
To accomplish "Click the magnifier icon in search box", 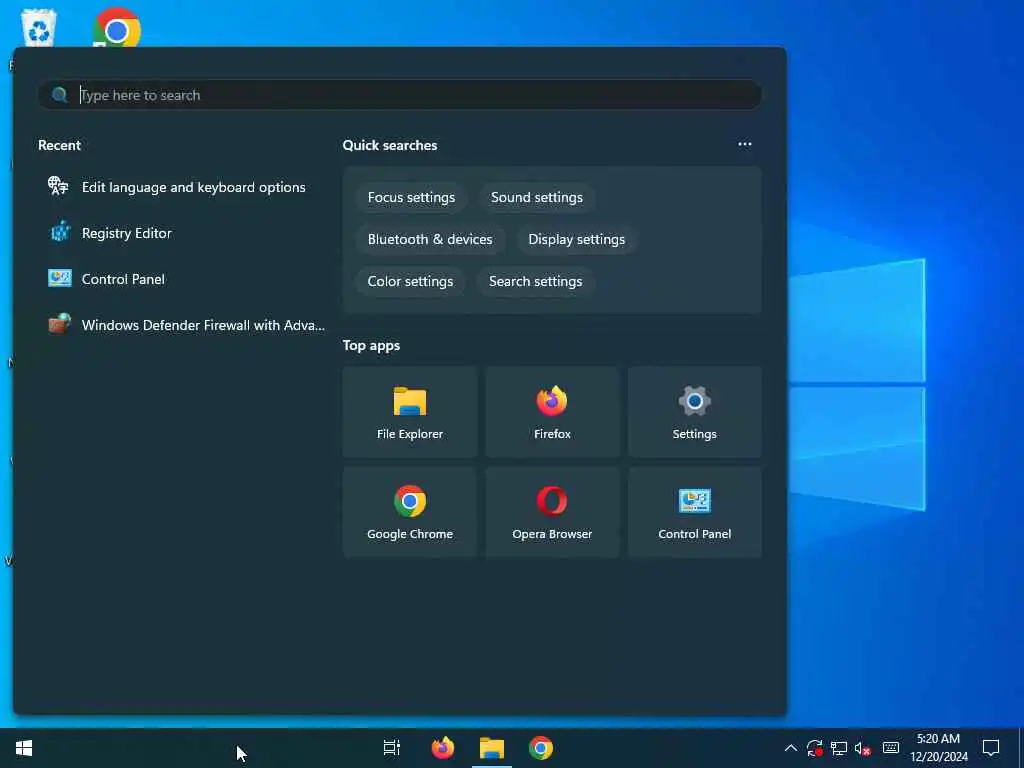I will coord(59,95).
